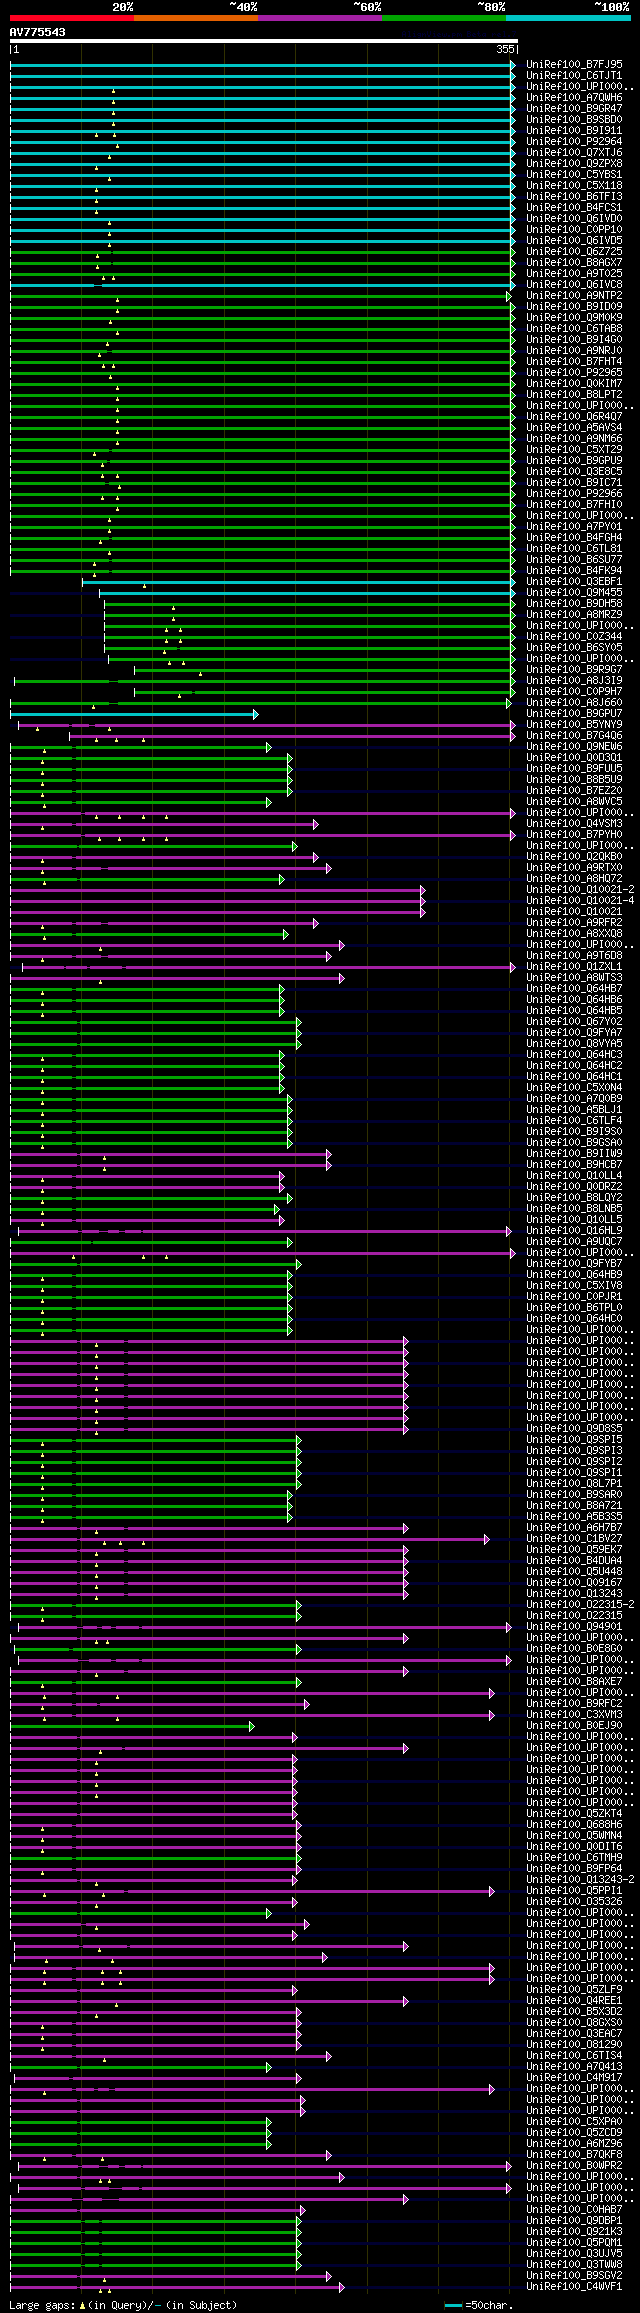640x2313 pixels.
Task: Open UniRef100_B0E8G0 entry
Action: pos(574,1648)
